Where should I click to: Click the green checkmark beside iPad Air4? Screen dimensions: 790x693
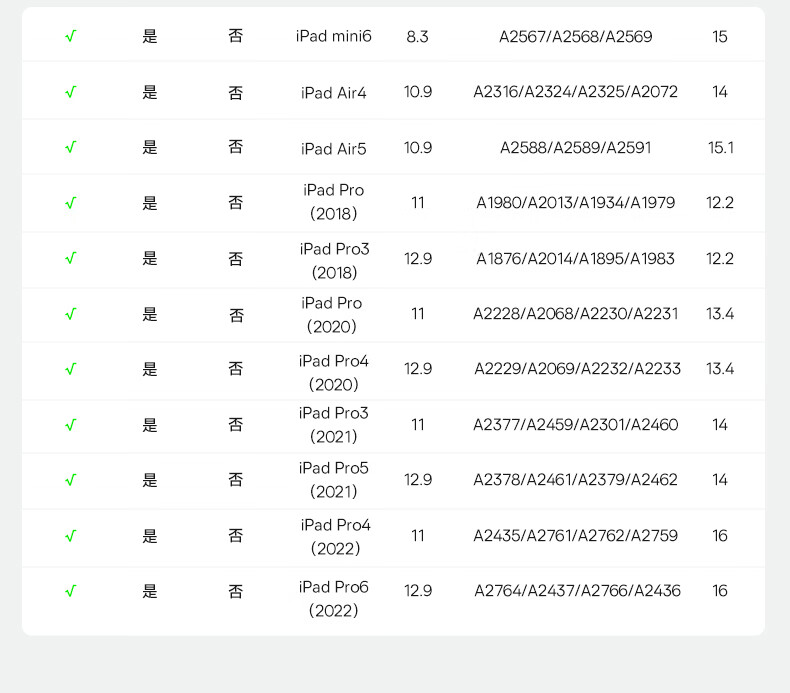(x=70, y=92)
